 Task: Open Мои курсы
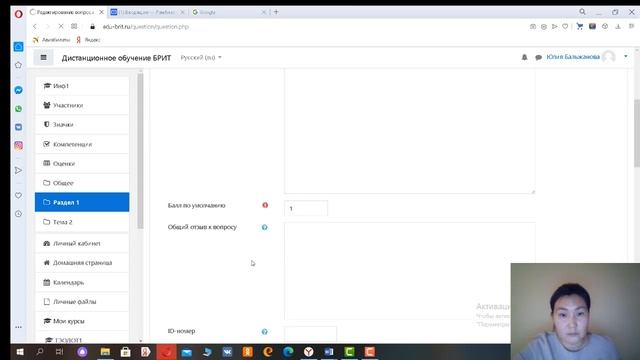[x=82, y=321]
